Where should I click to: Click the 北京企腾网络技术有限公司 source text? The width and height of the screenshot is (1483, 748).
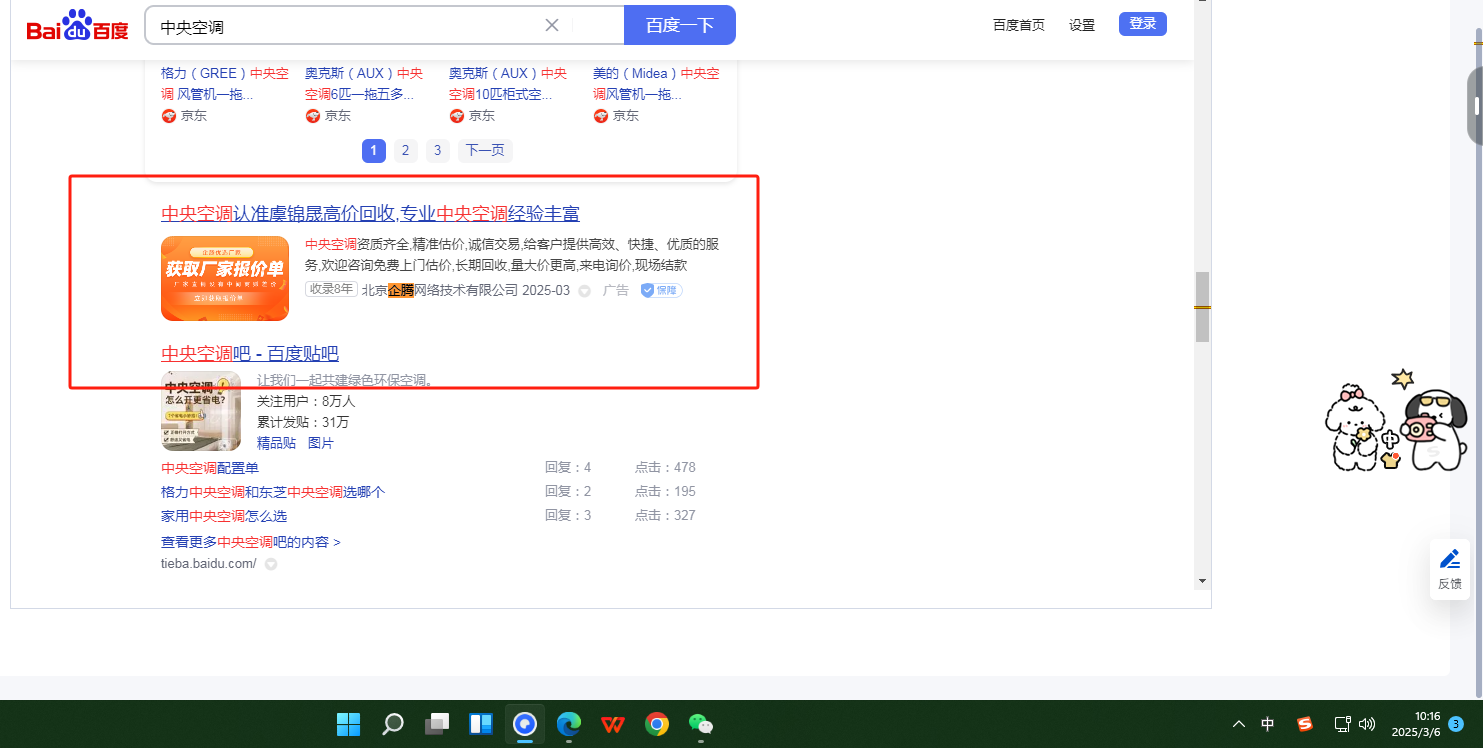(x=440, y=291)
